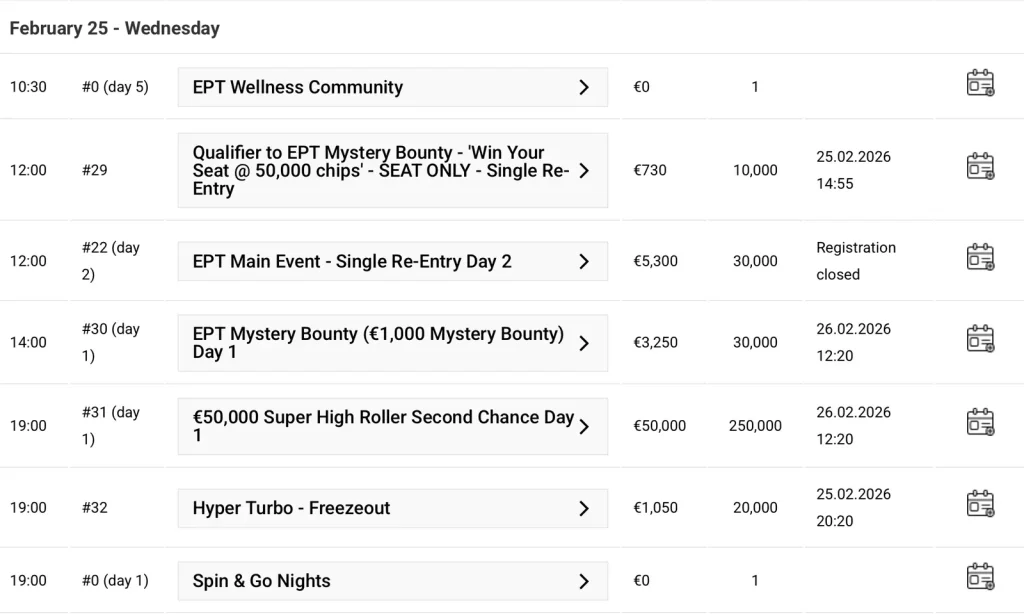Expand EPT Wellness Community chevron arrow

pos(584,88)
